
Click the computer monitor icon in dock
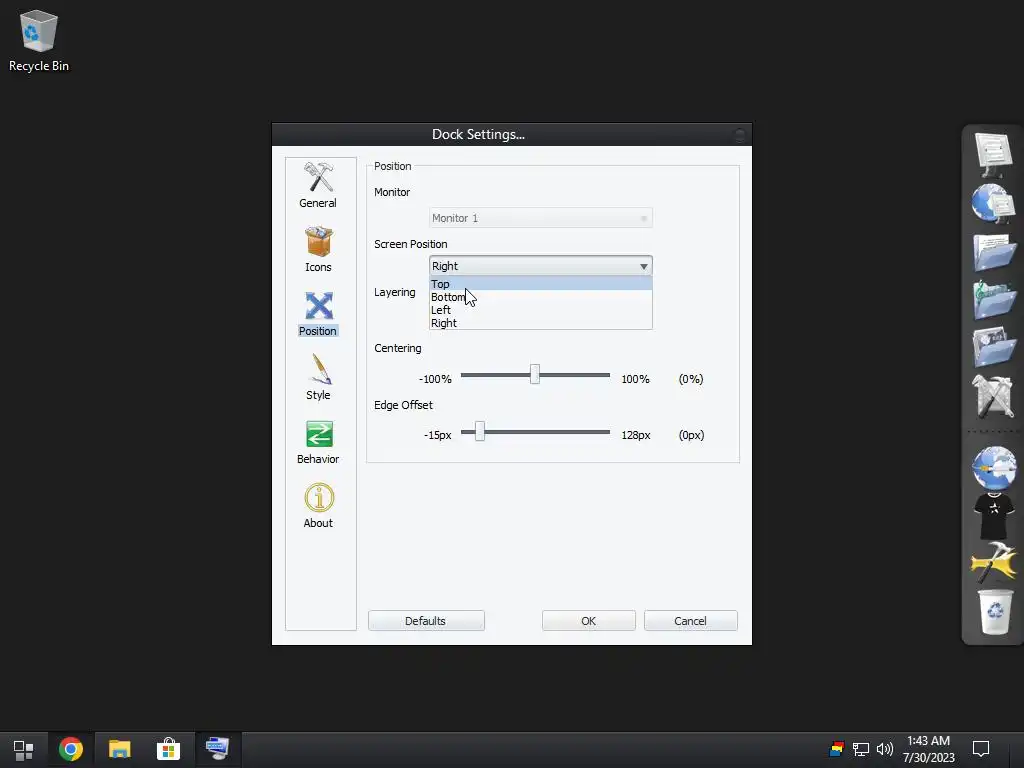(993, 155)
